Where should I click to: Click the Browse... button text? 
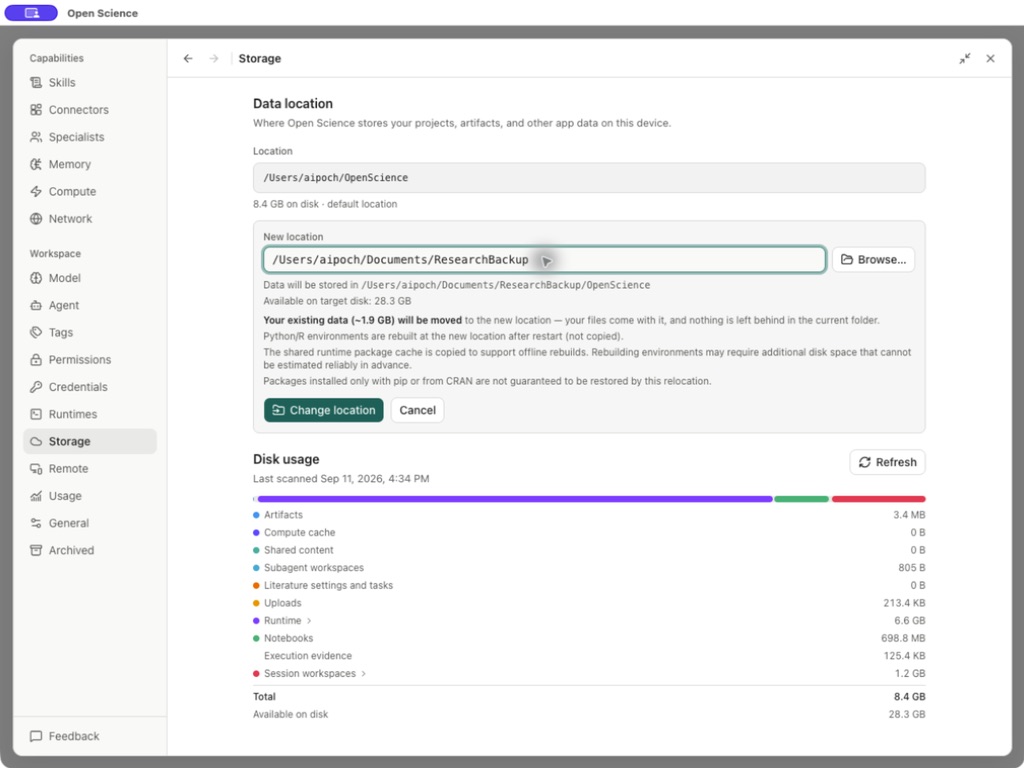pos(882,260)
